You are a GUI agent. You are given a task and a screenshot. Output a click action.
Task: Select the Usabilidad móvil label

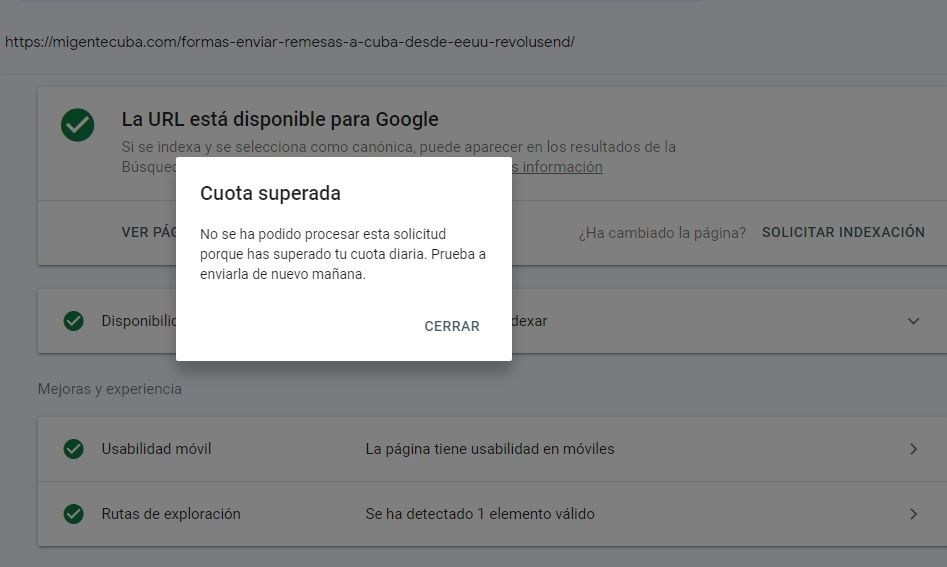tap(156, 449)
